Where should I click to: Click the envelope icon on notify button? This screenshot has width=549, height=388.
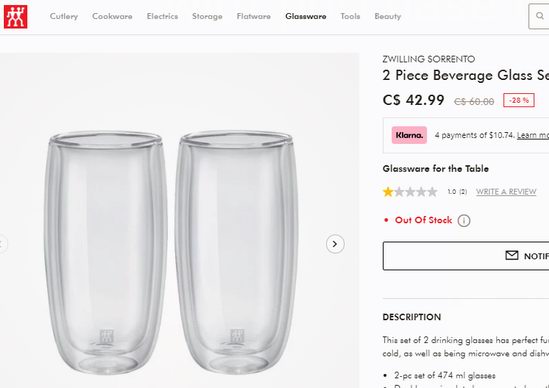coord(512,256)
